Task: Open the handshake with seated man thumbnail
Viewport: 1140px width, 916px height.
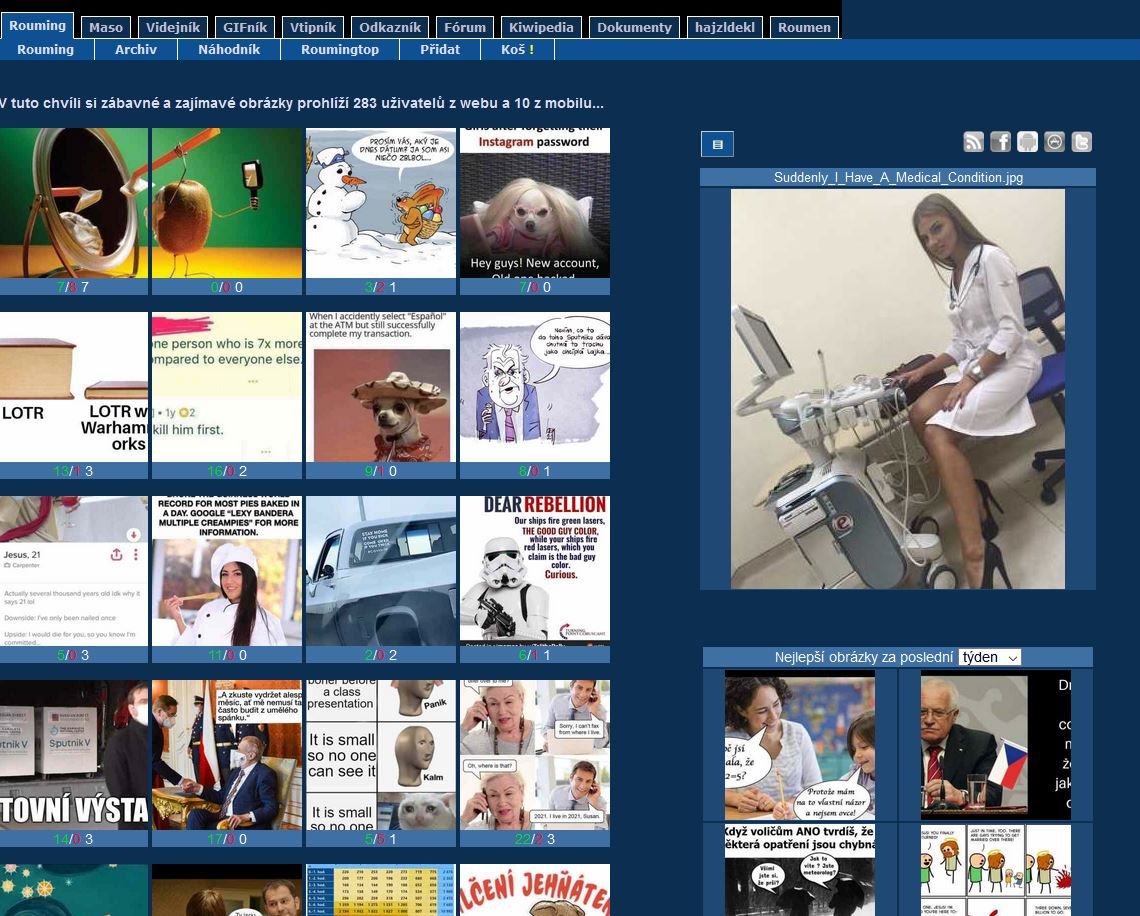Action: tap(227, 755)
